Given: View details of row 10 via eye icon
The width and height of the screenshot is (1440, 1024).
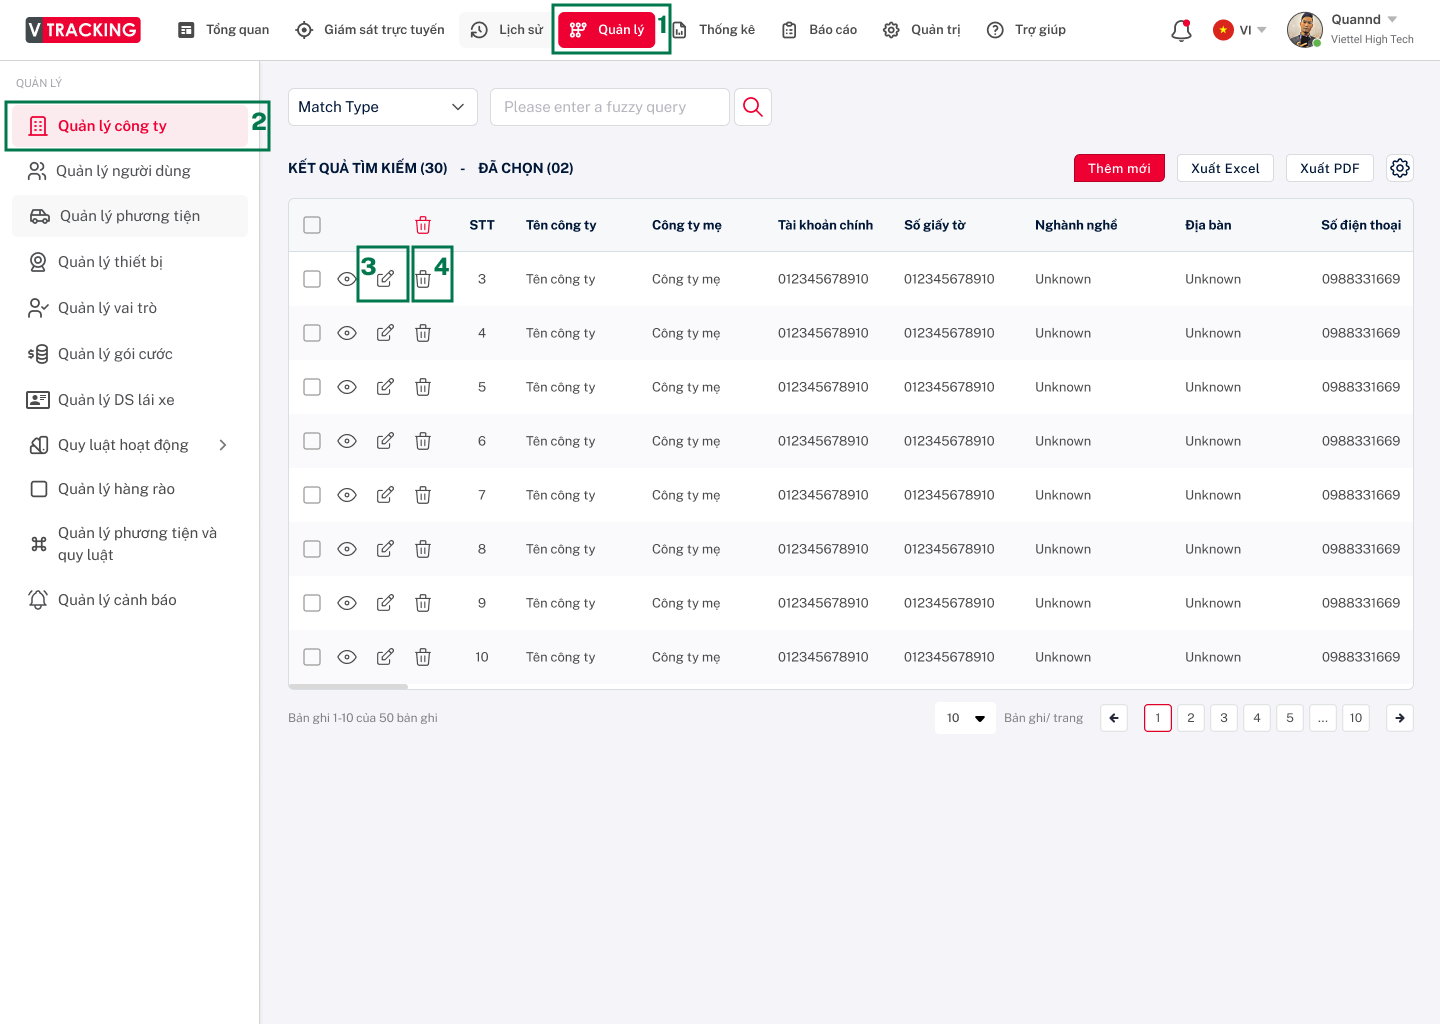Looking at the screenshot, I should (x=347, y=657).
